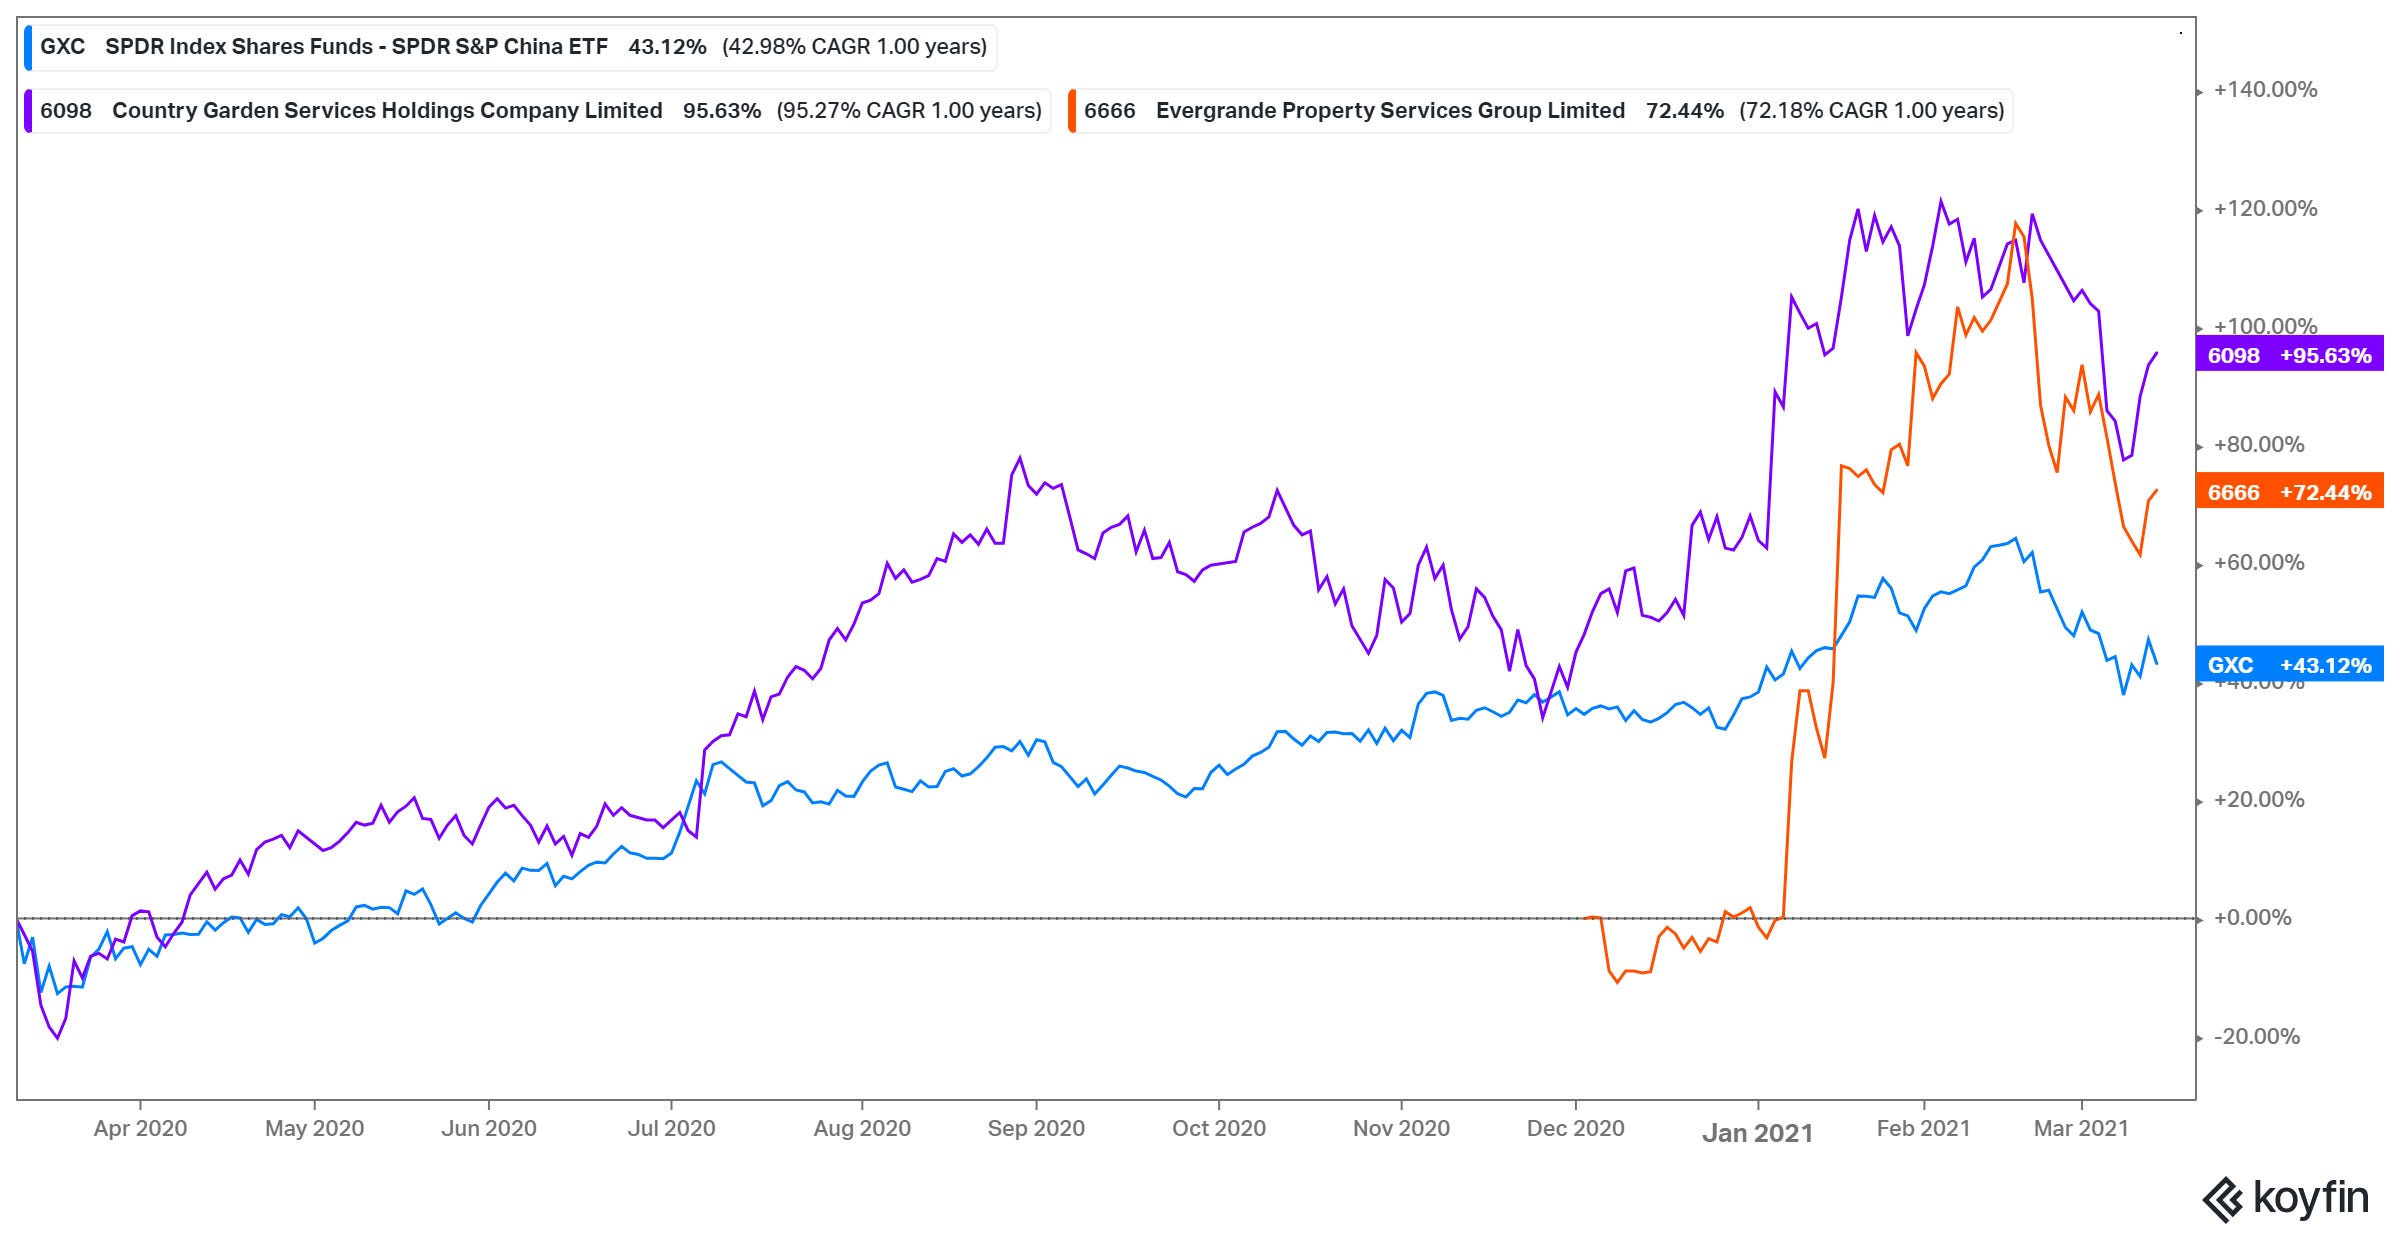
Task: Click the orange 6666 legend color bar
Action: 1072,111
